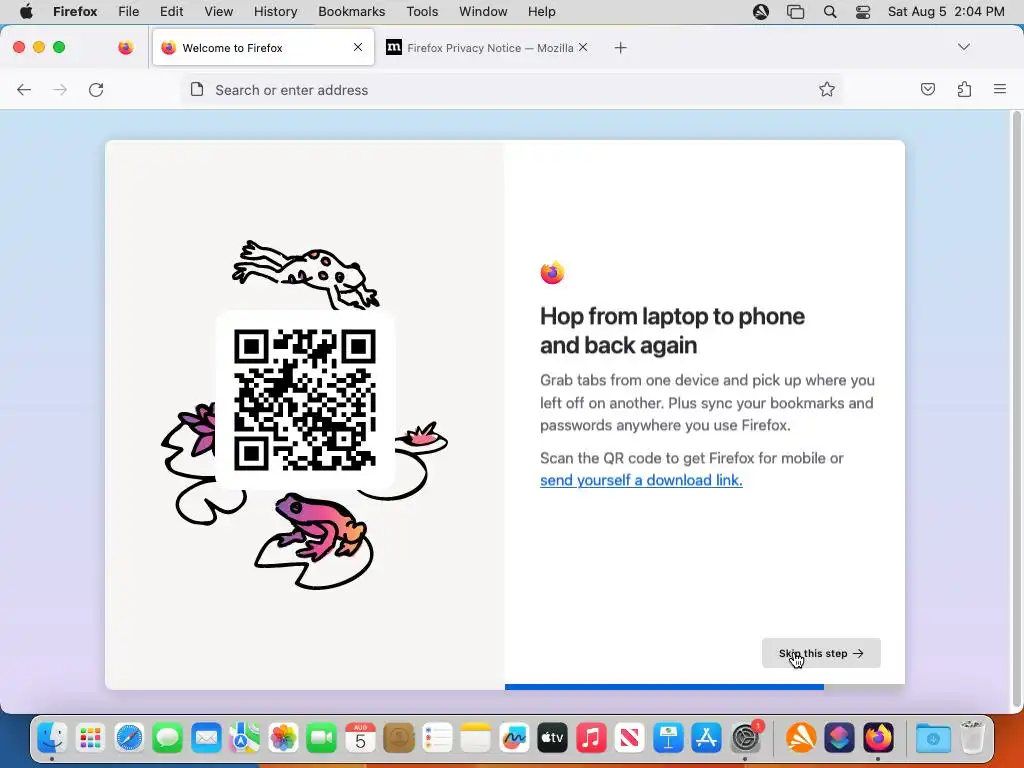
Task: Click Skip this step button
Action: pos(821,653)
